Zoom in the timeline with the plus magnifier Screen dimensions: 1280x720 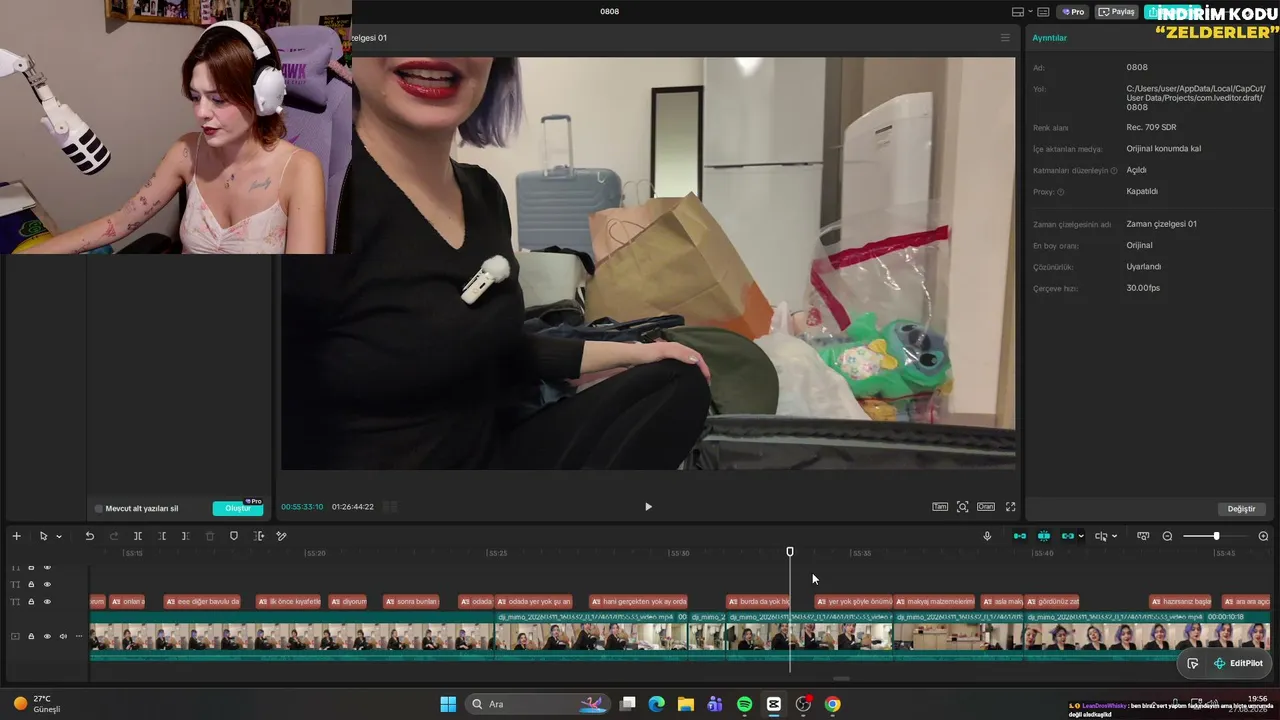point(1263,536)
